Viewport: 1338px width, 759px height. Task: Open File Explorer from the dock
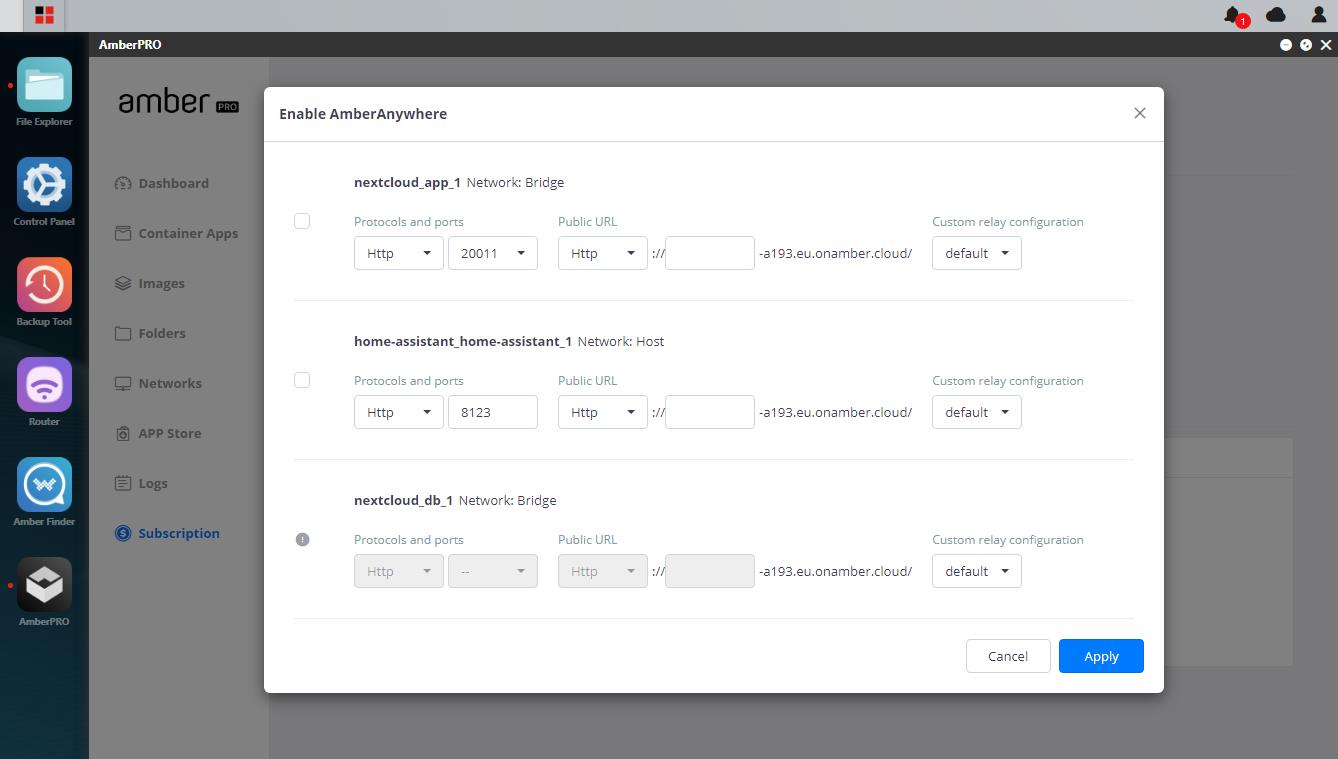pos(44,85)
